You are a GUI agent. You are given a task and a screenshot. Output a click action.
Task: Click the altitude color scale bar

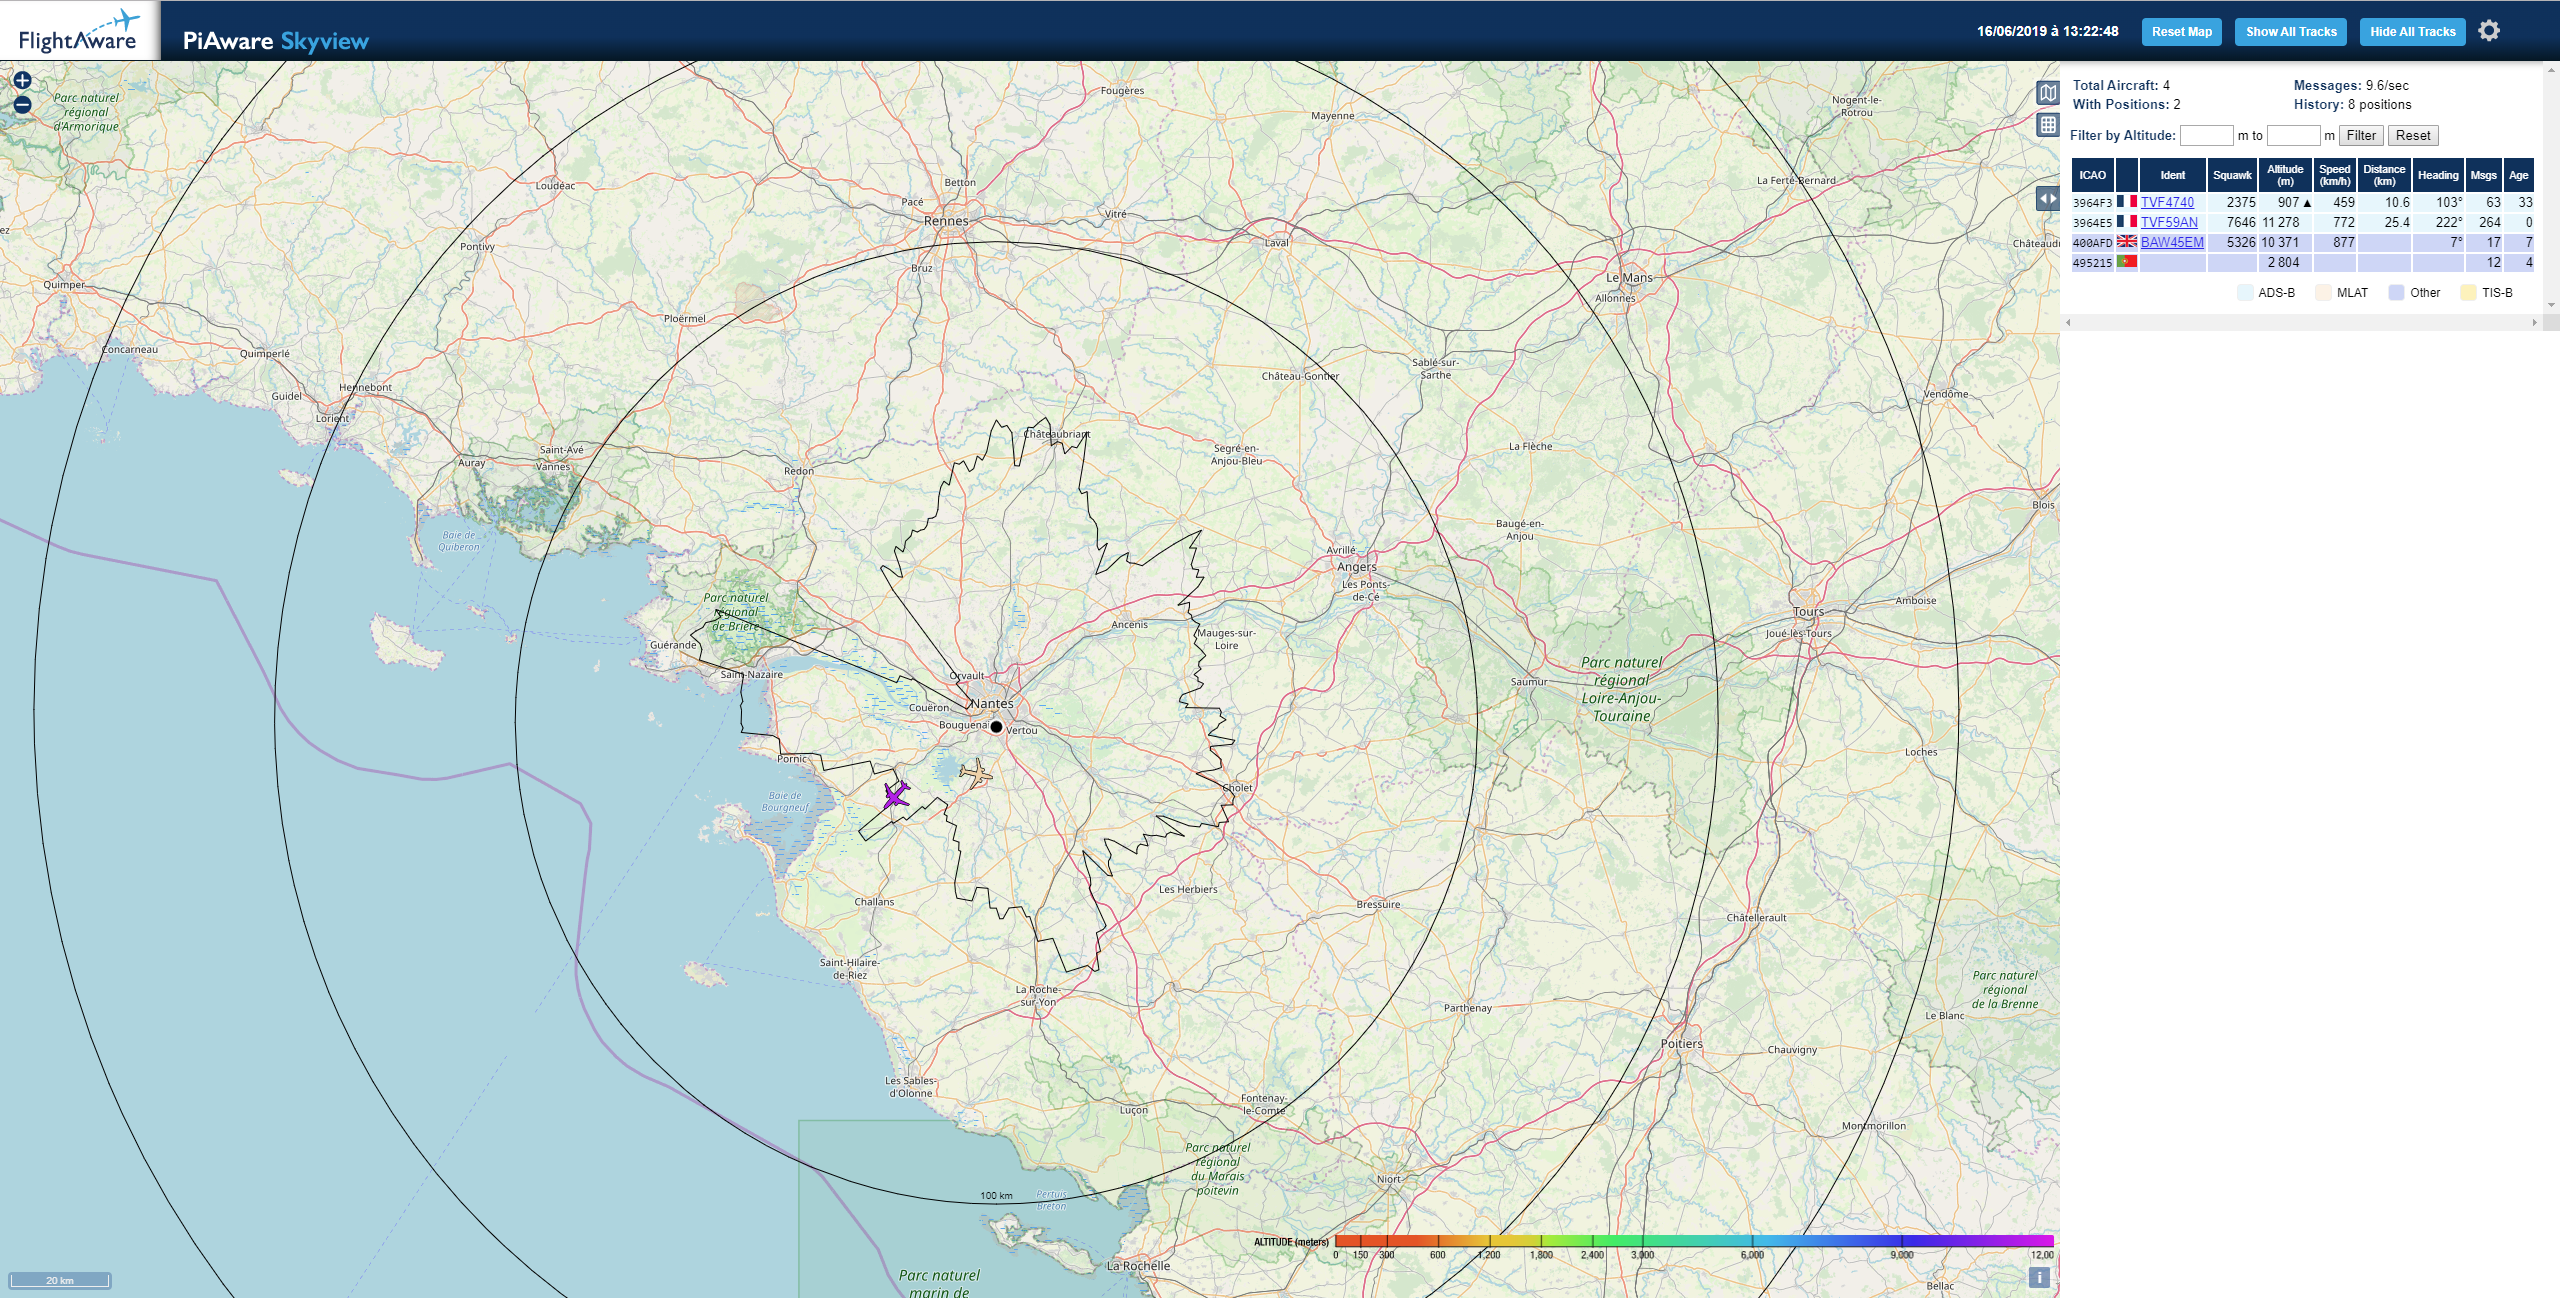[x=1693, y=1241]
